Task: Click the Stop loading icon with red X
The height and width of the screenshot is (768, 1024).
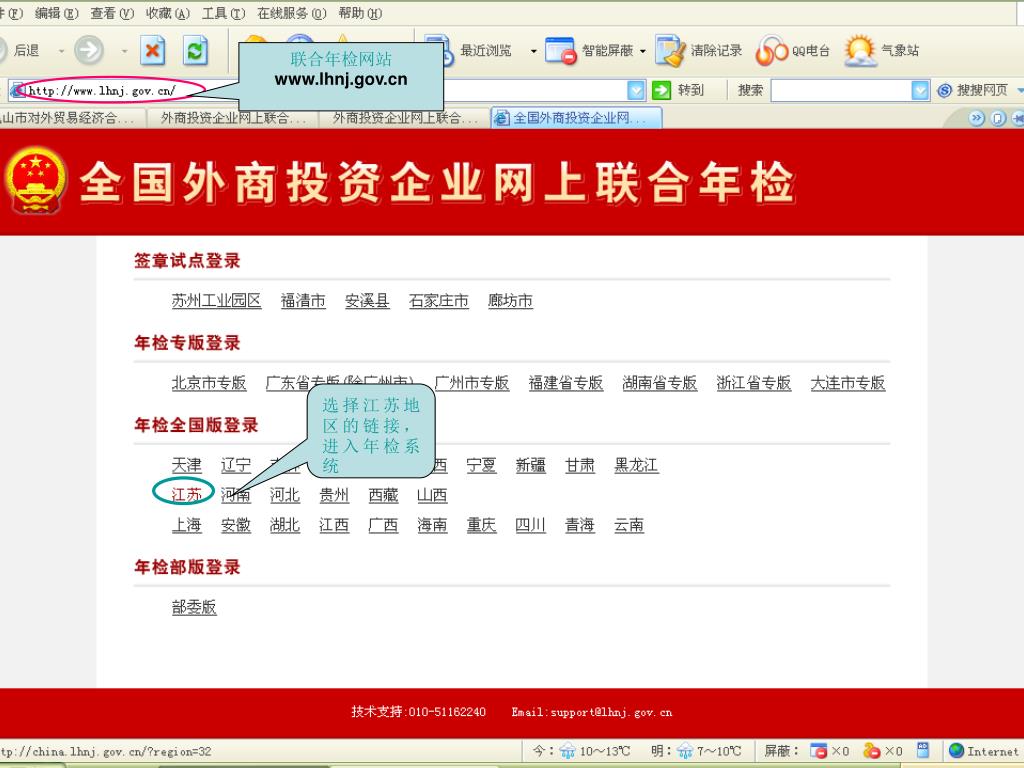Action: (152, 50)
